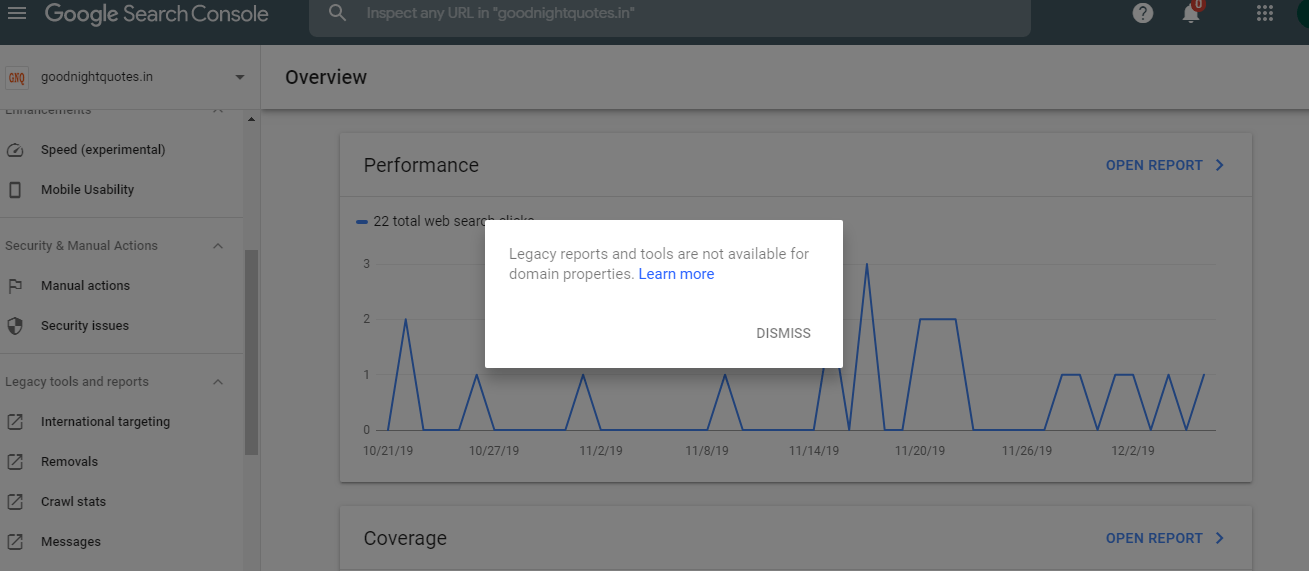
Task: Open the Coverage report
Action: (x=1154, y=538)
